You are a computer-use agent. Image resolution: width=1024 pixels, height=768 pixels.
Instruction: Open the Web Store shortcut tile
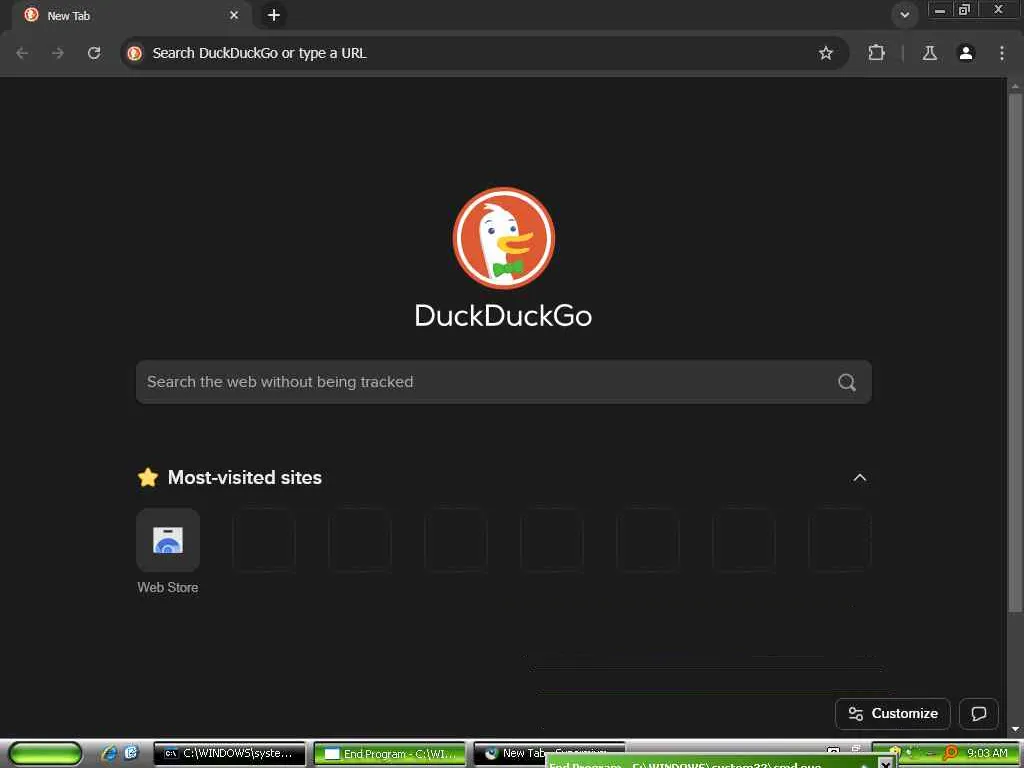(x=168, y=540)
